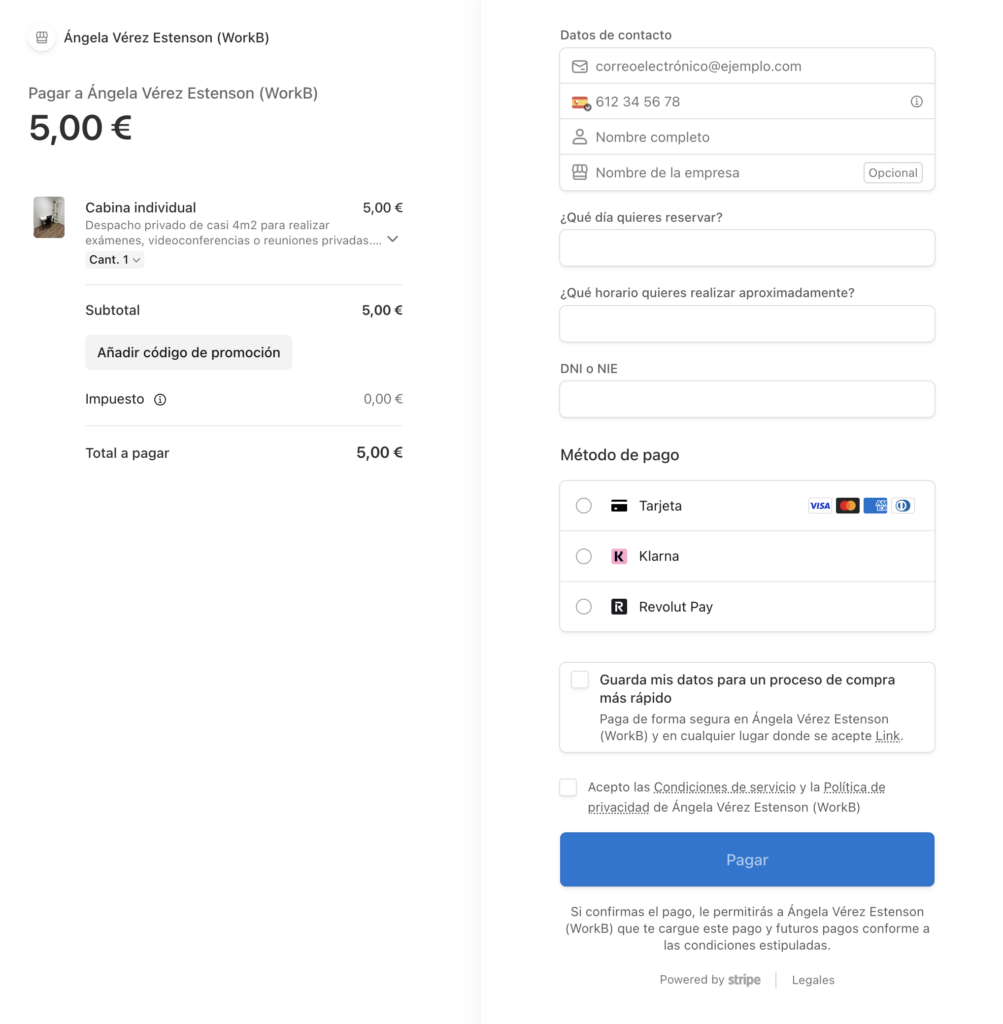Click the Mastercard brand icon

847,506
